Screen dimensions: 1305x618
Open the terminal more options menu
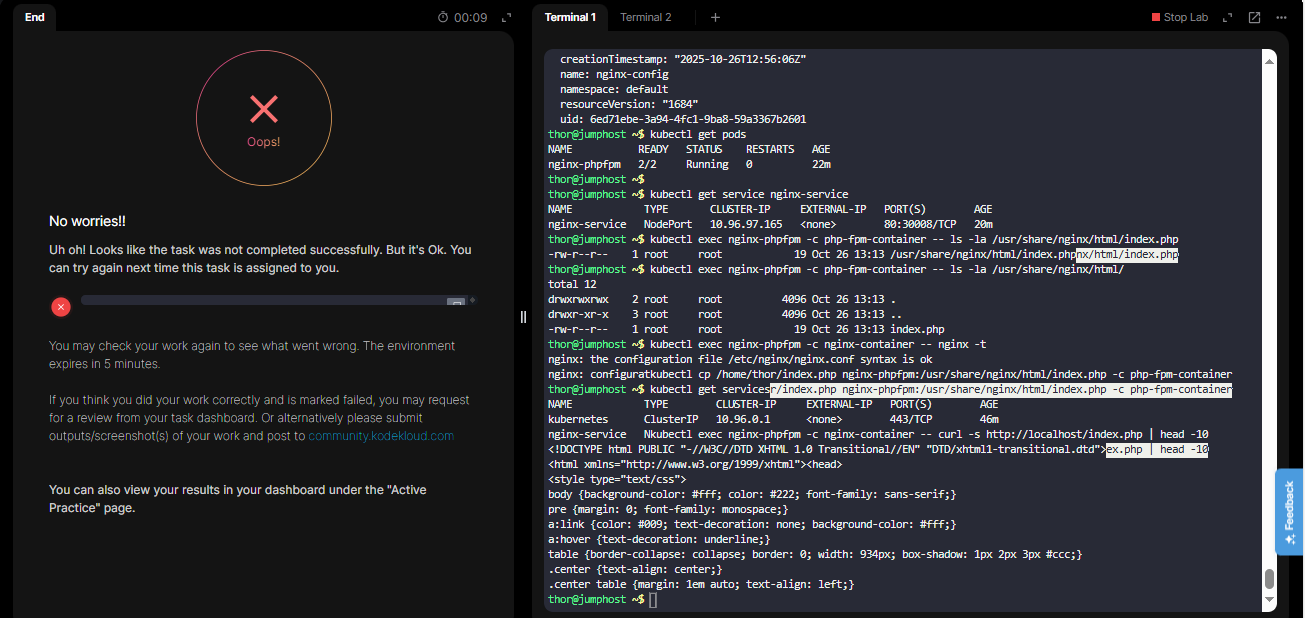coord(1281,17)
